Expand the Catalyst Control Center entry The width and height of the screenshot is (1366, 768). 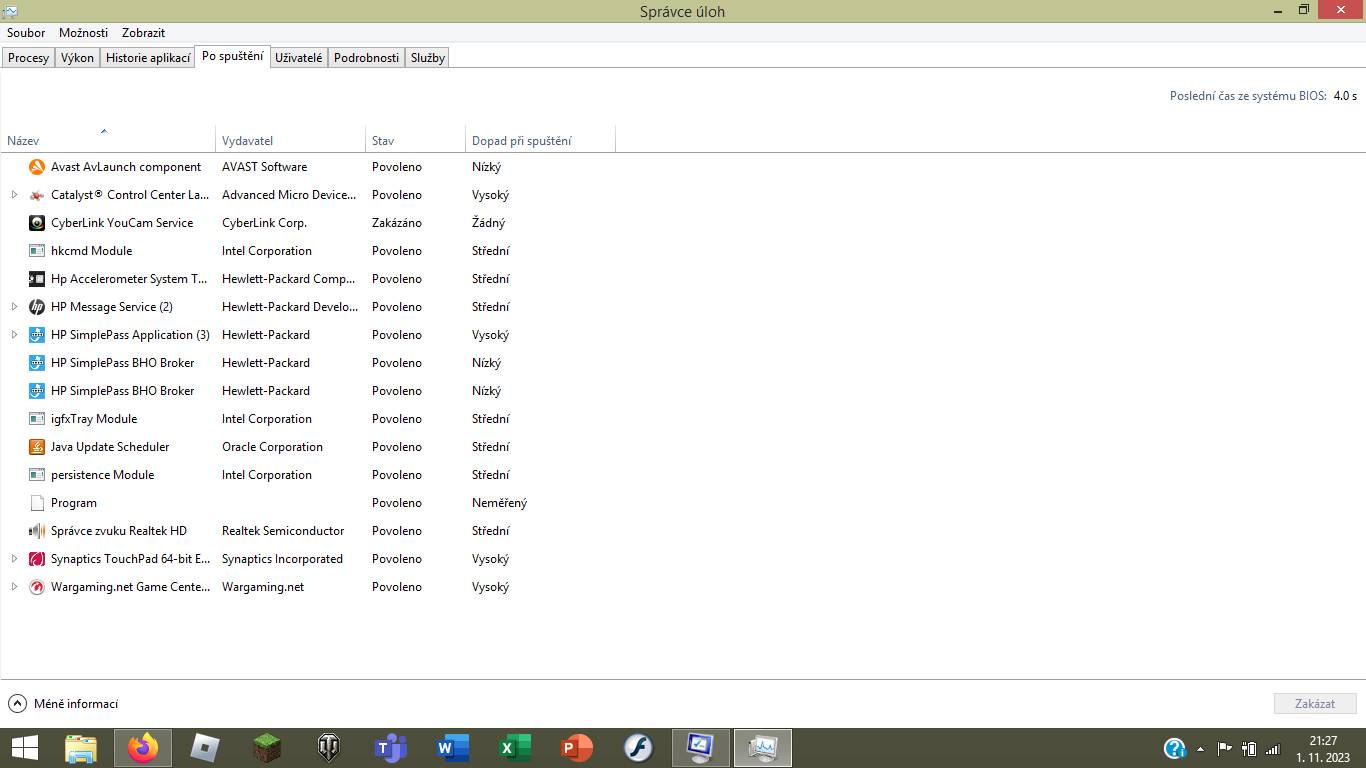14,195
